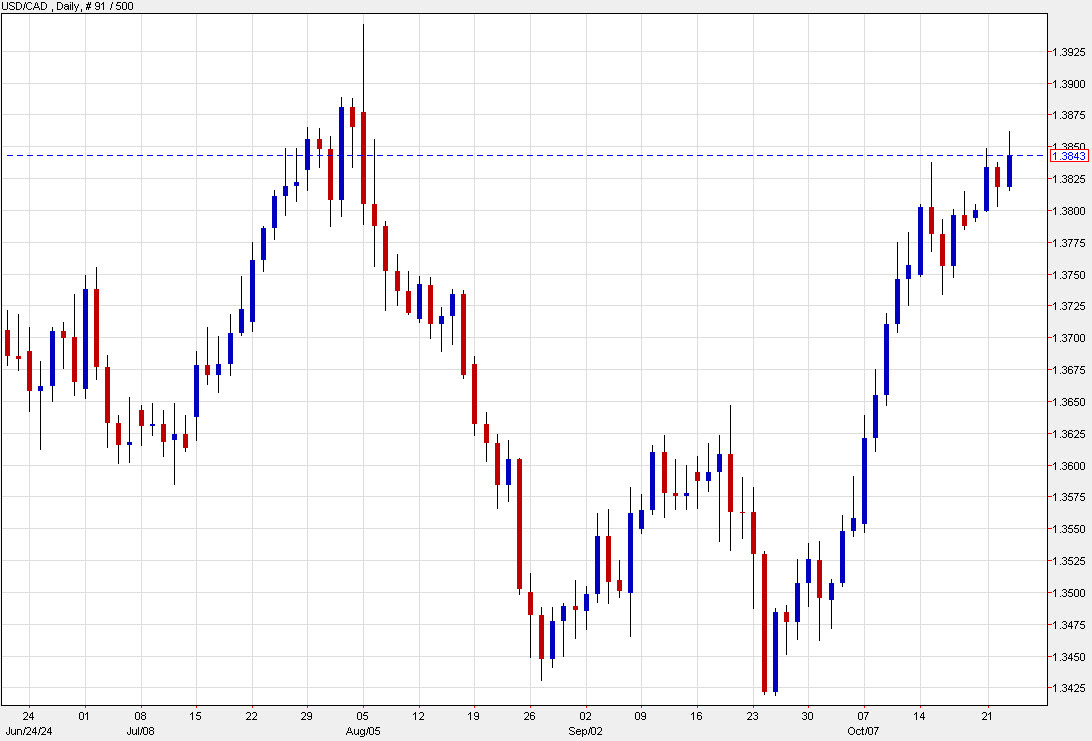Image resolution: width=1092 pixels, height=741 pixels.
Task: Click the Jul/08 date label
Action: (140, 731)
